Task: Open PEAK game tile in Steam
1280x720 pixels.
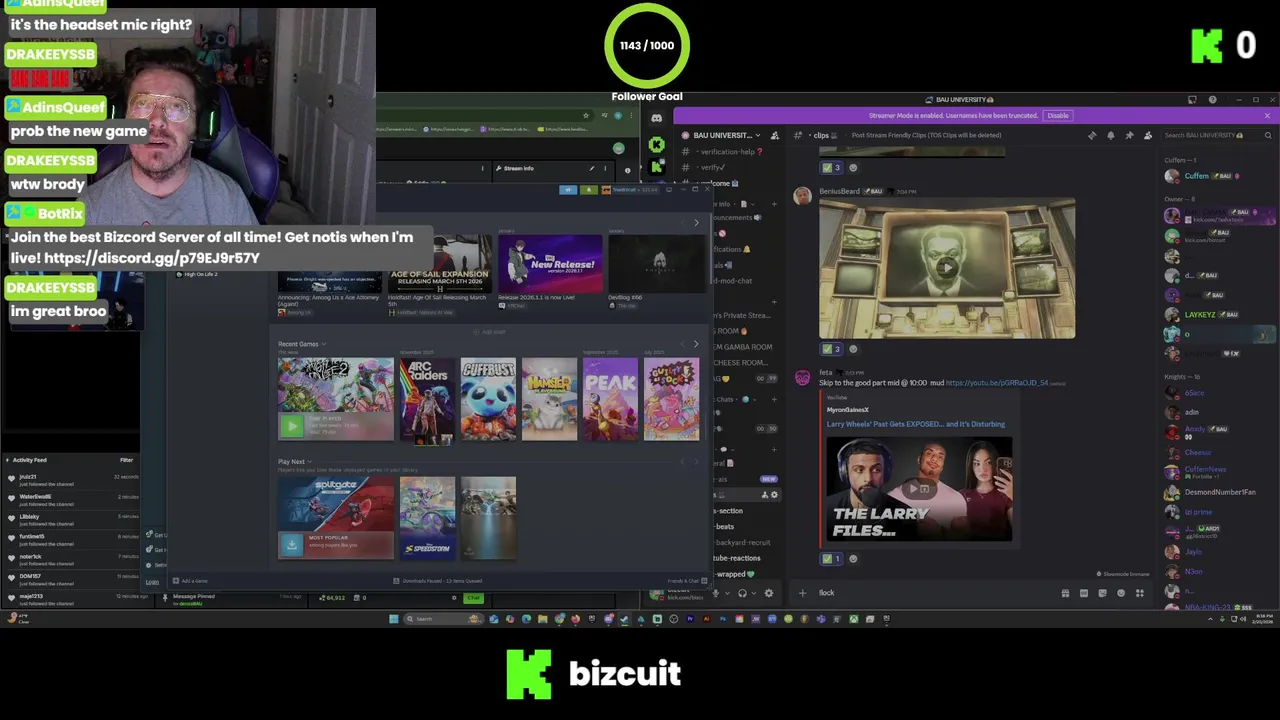Action: (610, 400)
